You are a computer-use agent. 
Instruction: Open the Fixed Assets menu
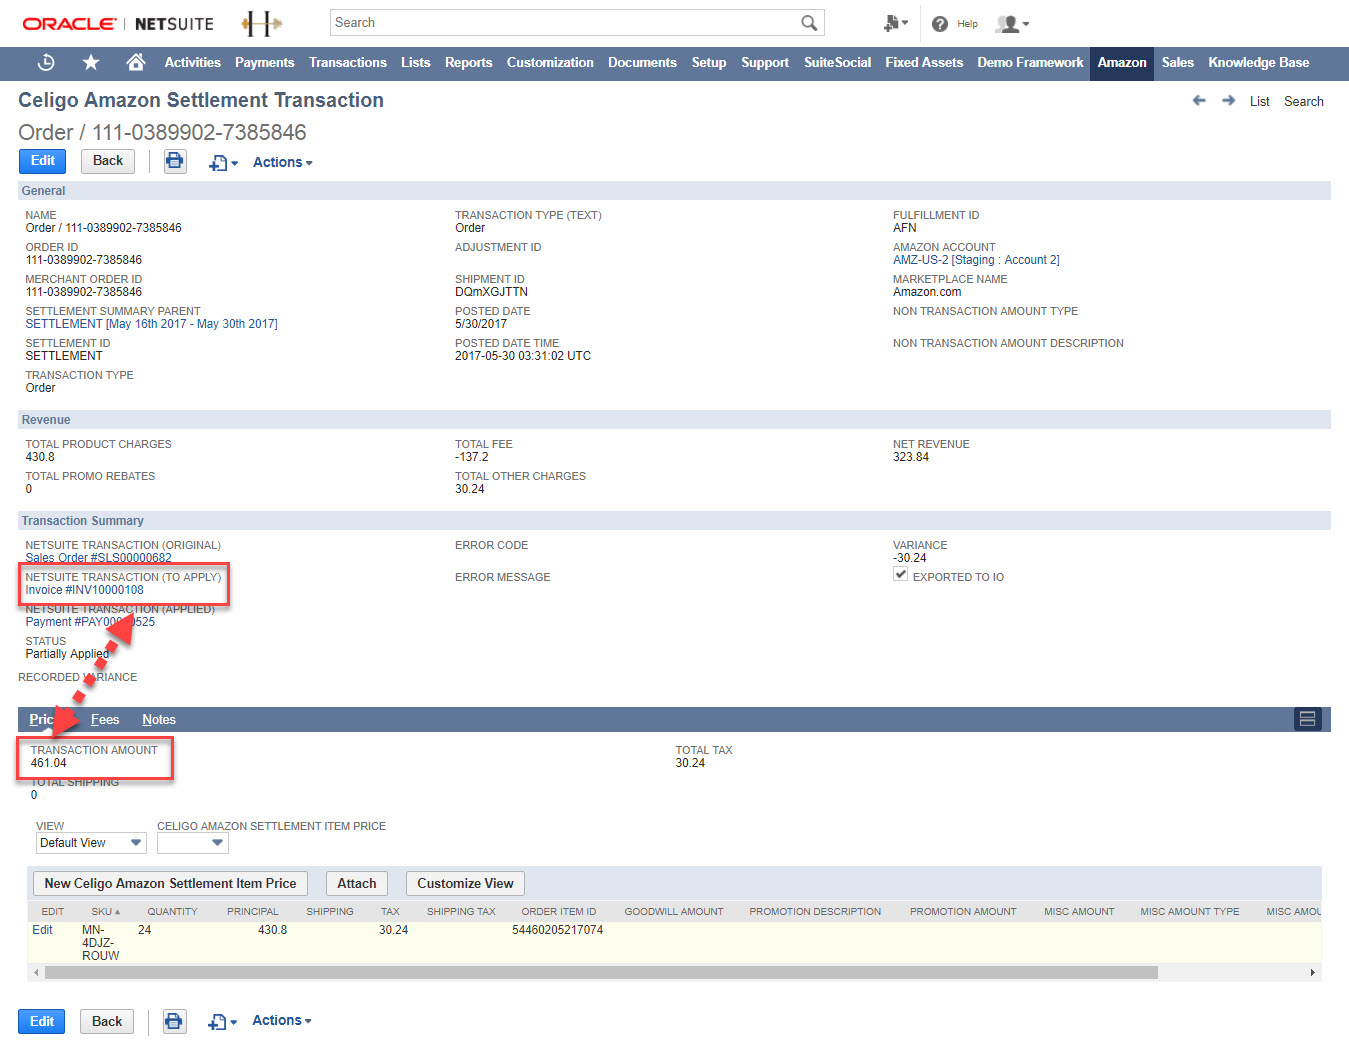pyautogui.click(x=924, y=62)
